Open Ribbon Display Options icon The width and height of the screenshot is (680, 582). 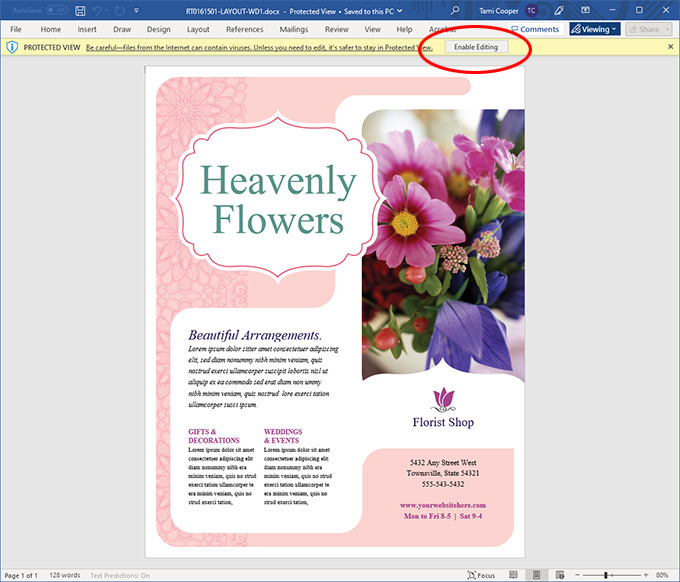point(585,10)
